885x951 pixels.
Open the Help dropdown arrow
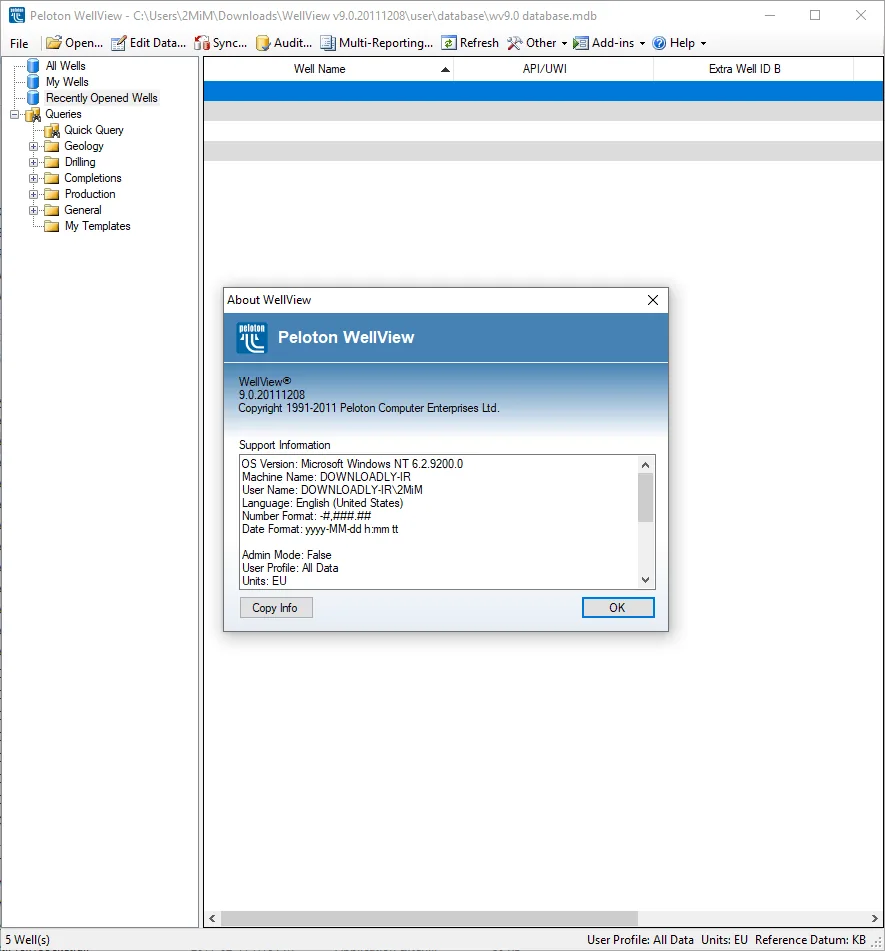point(704,44)
